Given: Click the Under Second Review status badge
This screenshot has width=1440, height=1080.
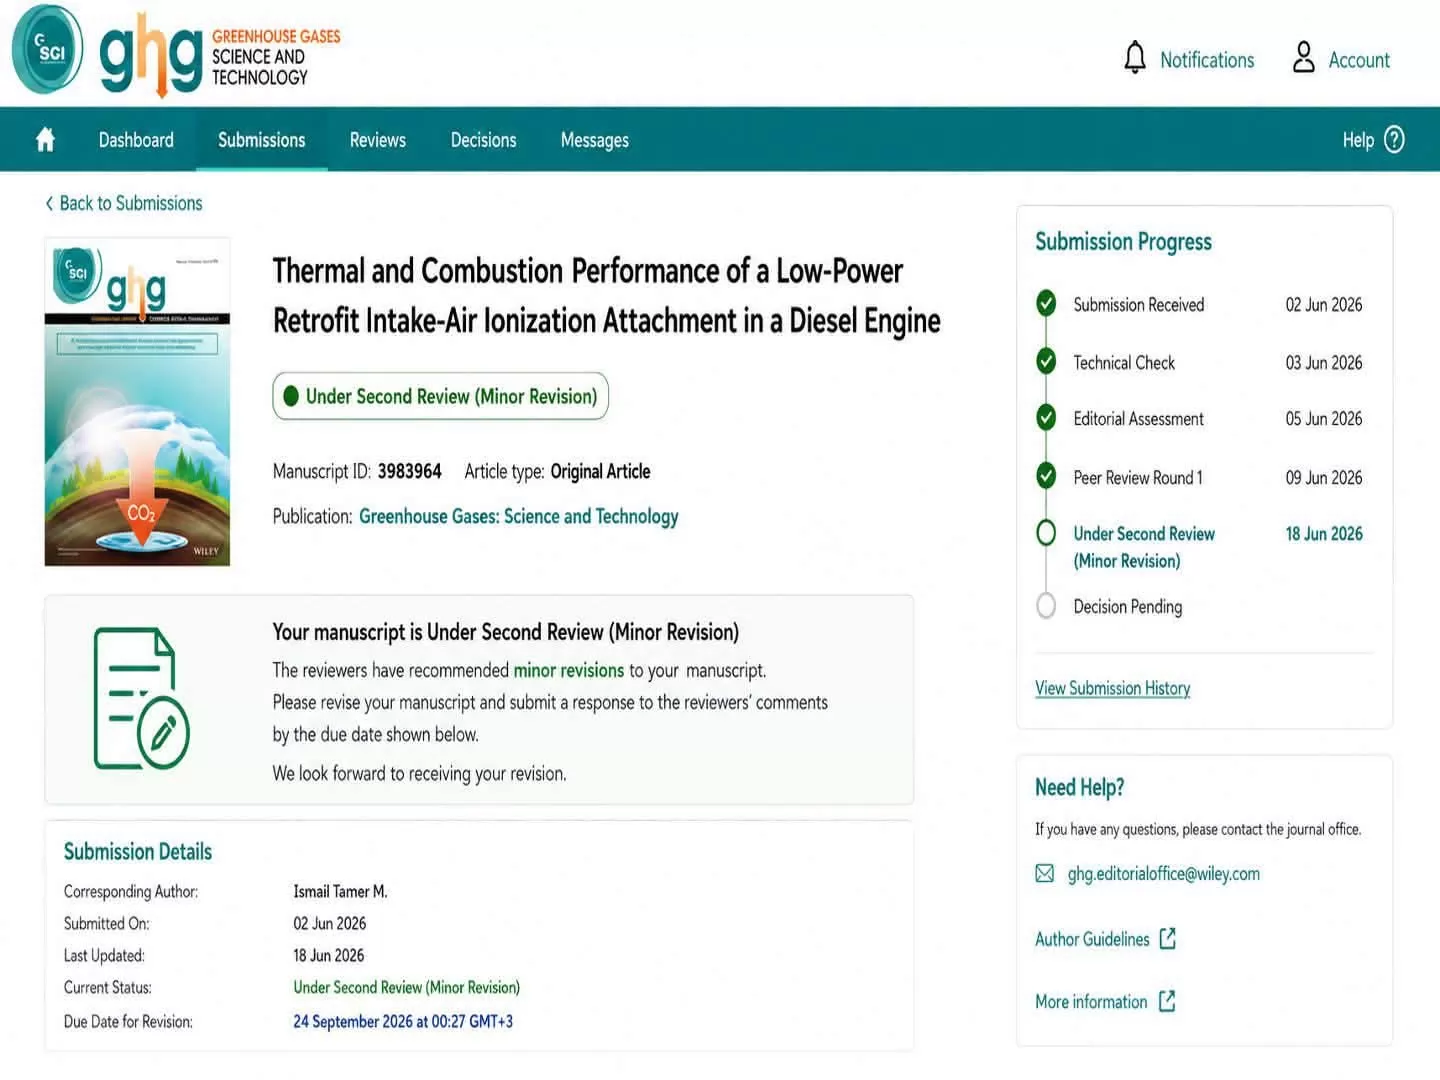Looking at the screenshot, I should tap(440, 396).
